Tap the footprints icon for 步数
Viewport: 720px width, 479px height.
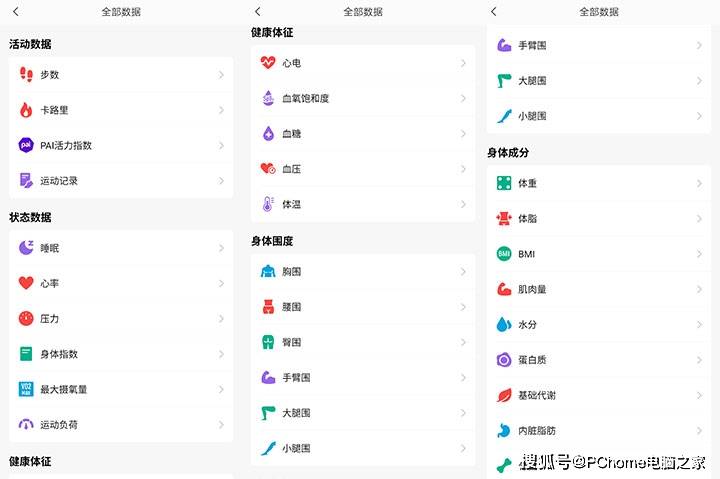pos(26,74)
